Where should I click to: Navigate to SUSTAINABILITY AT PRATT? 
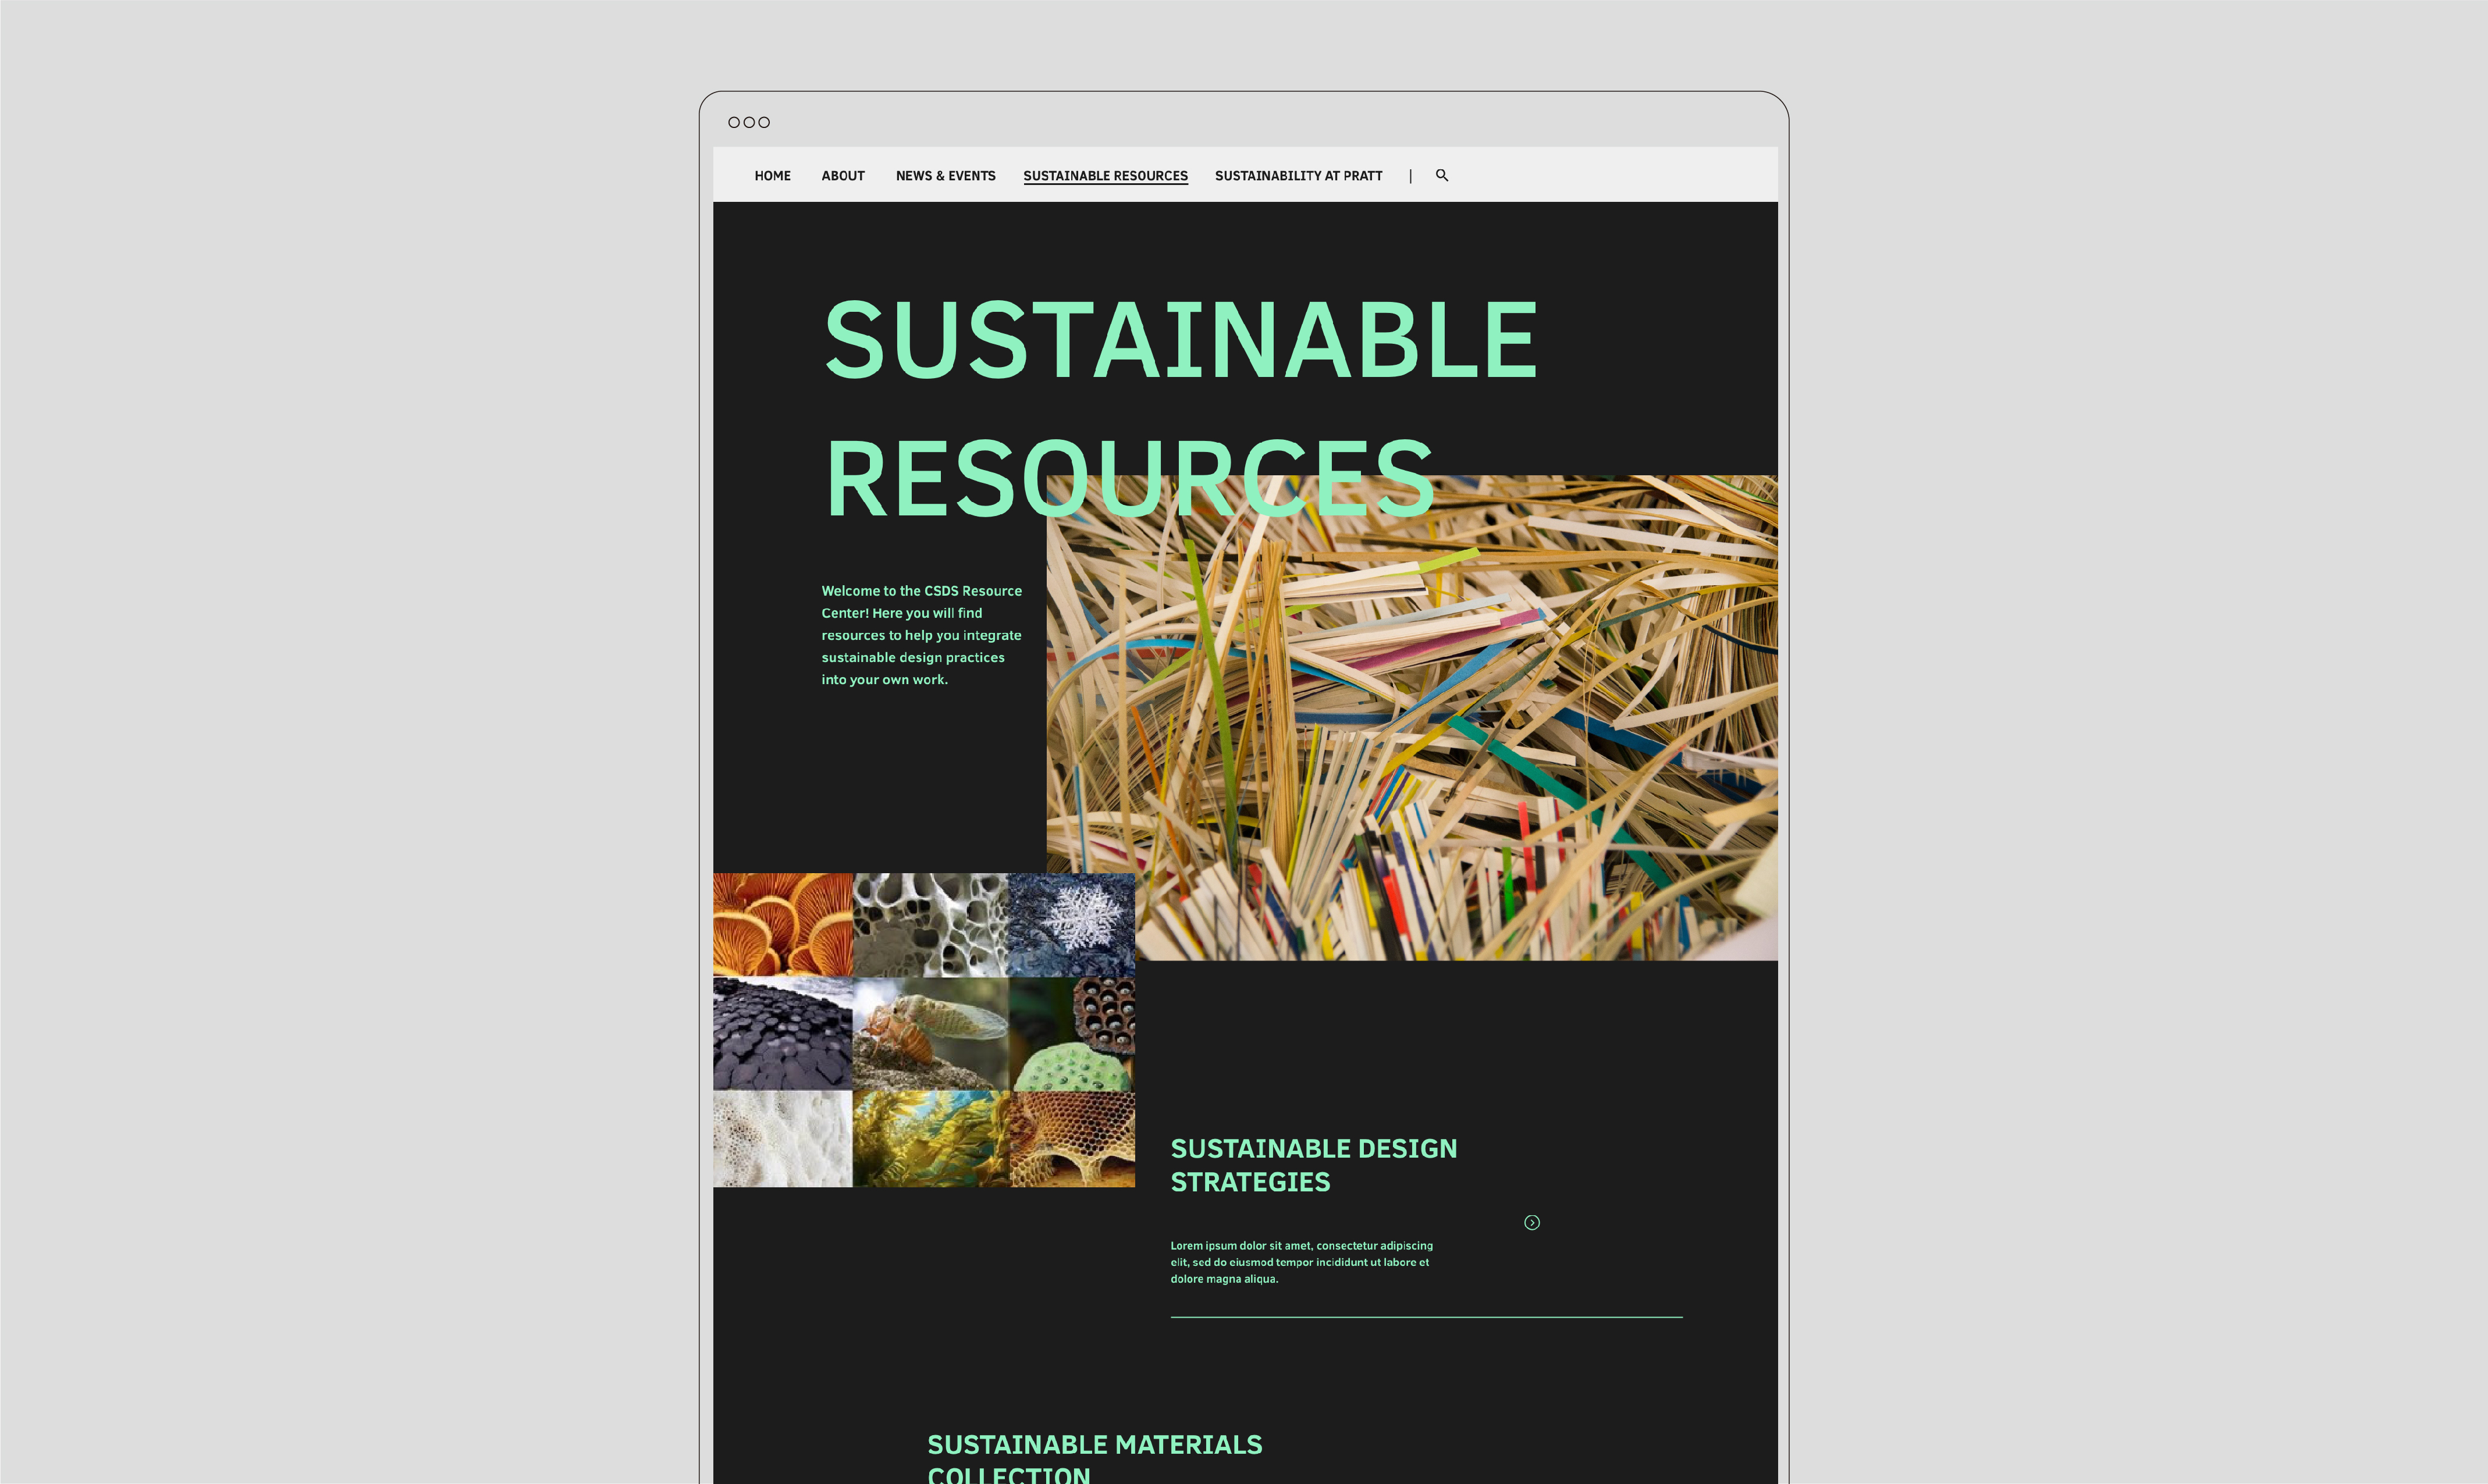pos(1298,176)
